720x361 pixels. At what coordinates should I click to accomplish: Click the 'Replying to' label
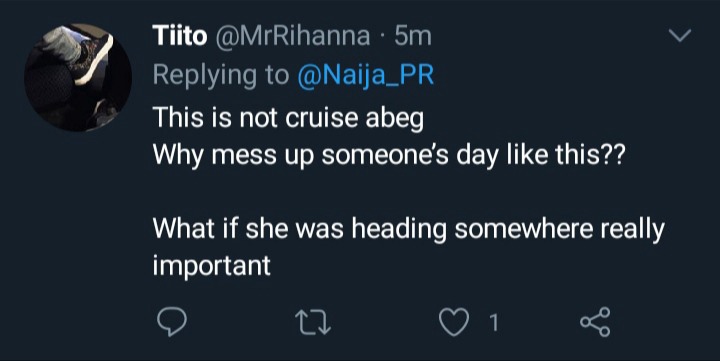(221, 76)
